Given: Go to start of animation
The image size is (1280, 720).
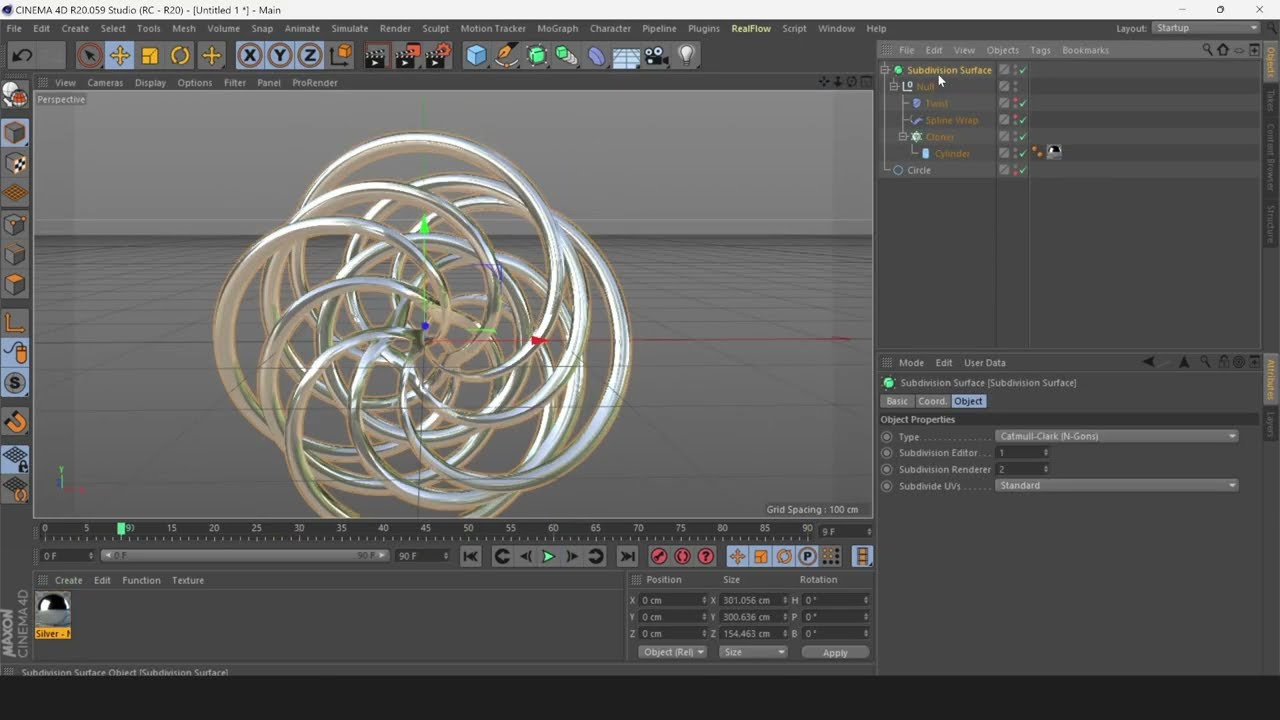Looking at the screenshot, I should click(x=470, y=556).
